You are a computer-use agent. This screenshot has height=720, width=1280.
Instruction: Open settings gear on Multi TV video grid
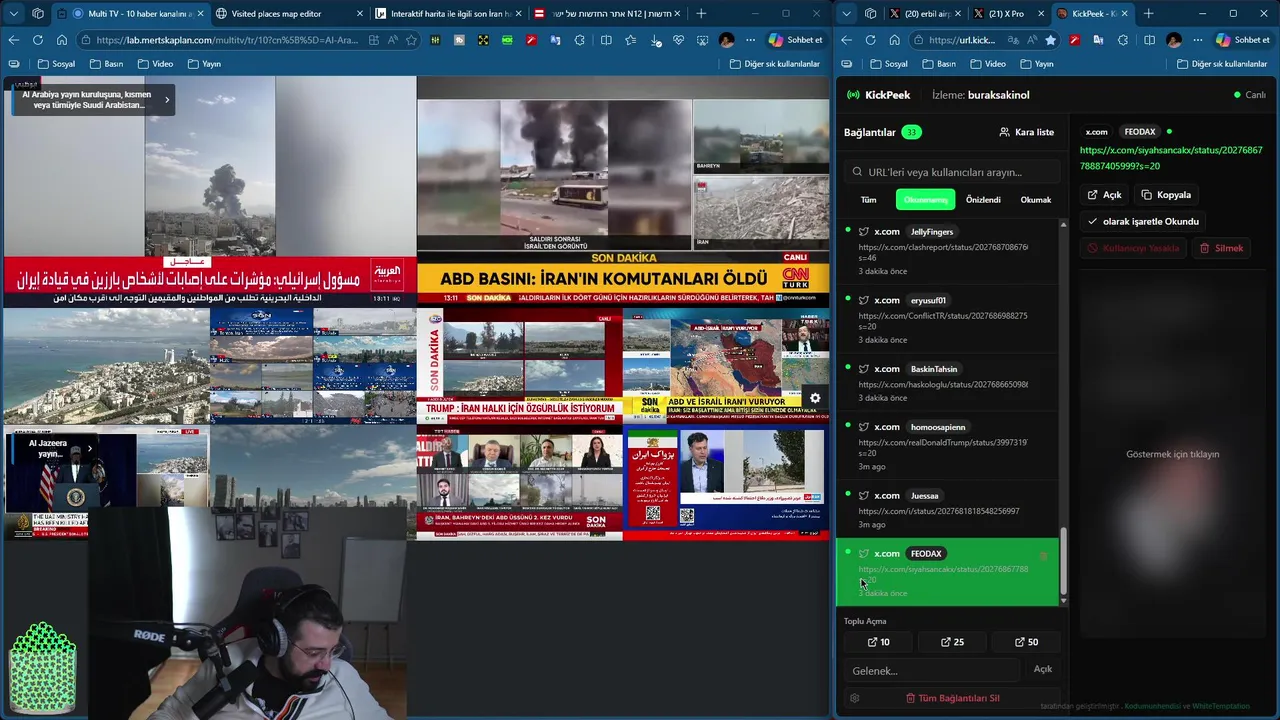tap(815, 398)
